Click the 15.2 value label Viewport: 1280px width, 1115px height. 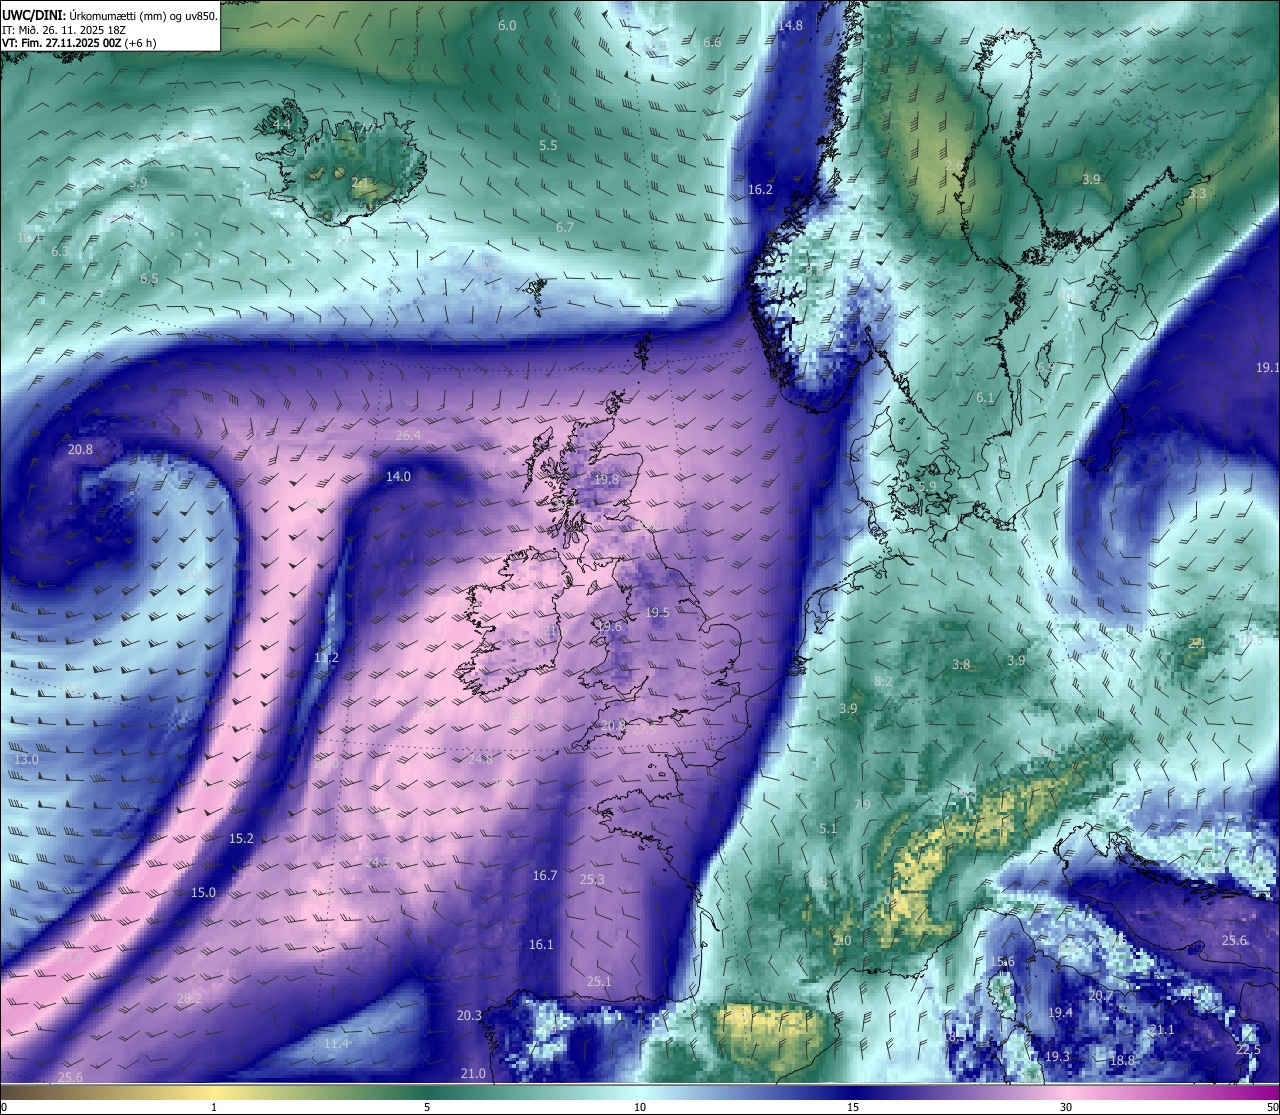pyautogui.click(x=241, y=838)
